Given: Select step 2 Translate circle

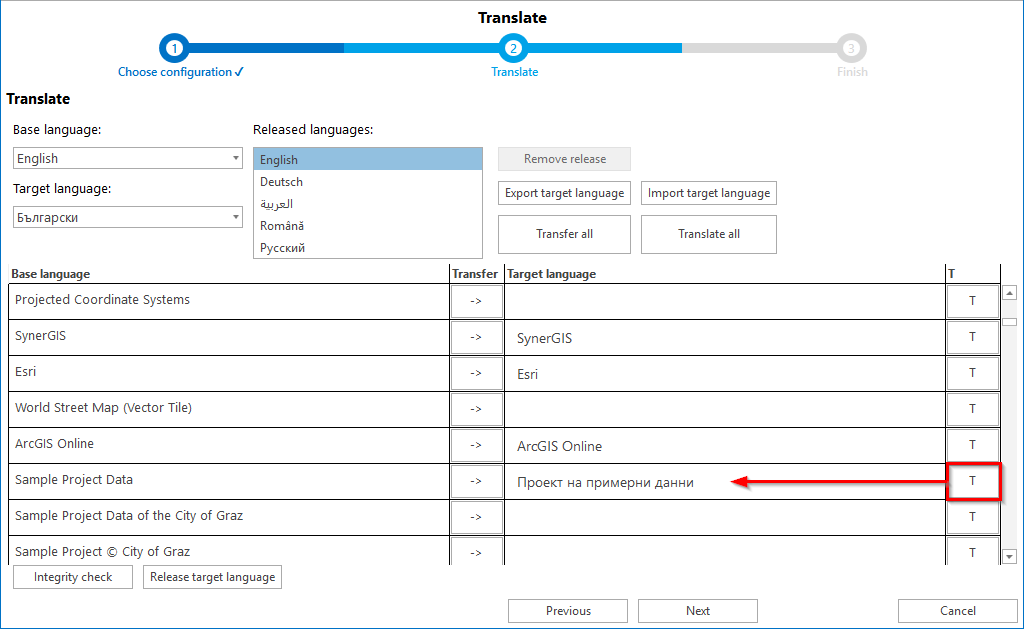Looking at the screenshot, I should (513, 47).
